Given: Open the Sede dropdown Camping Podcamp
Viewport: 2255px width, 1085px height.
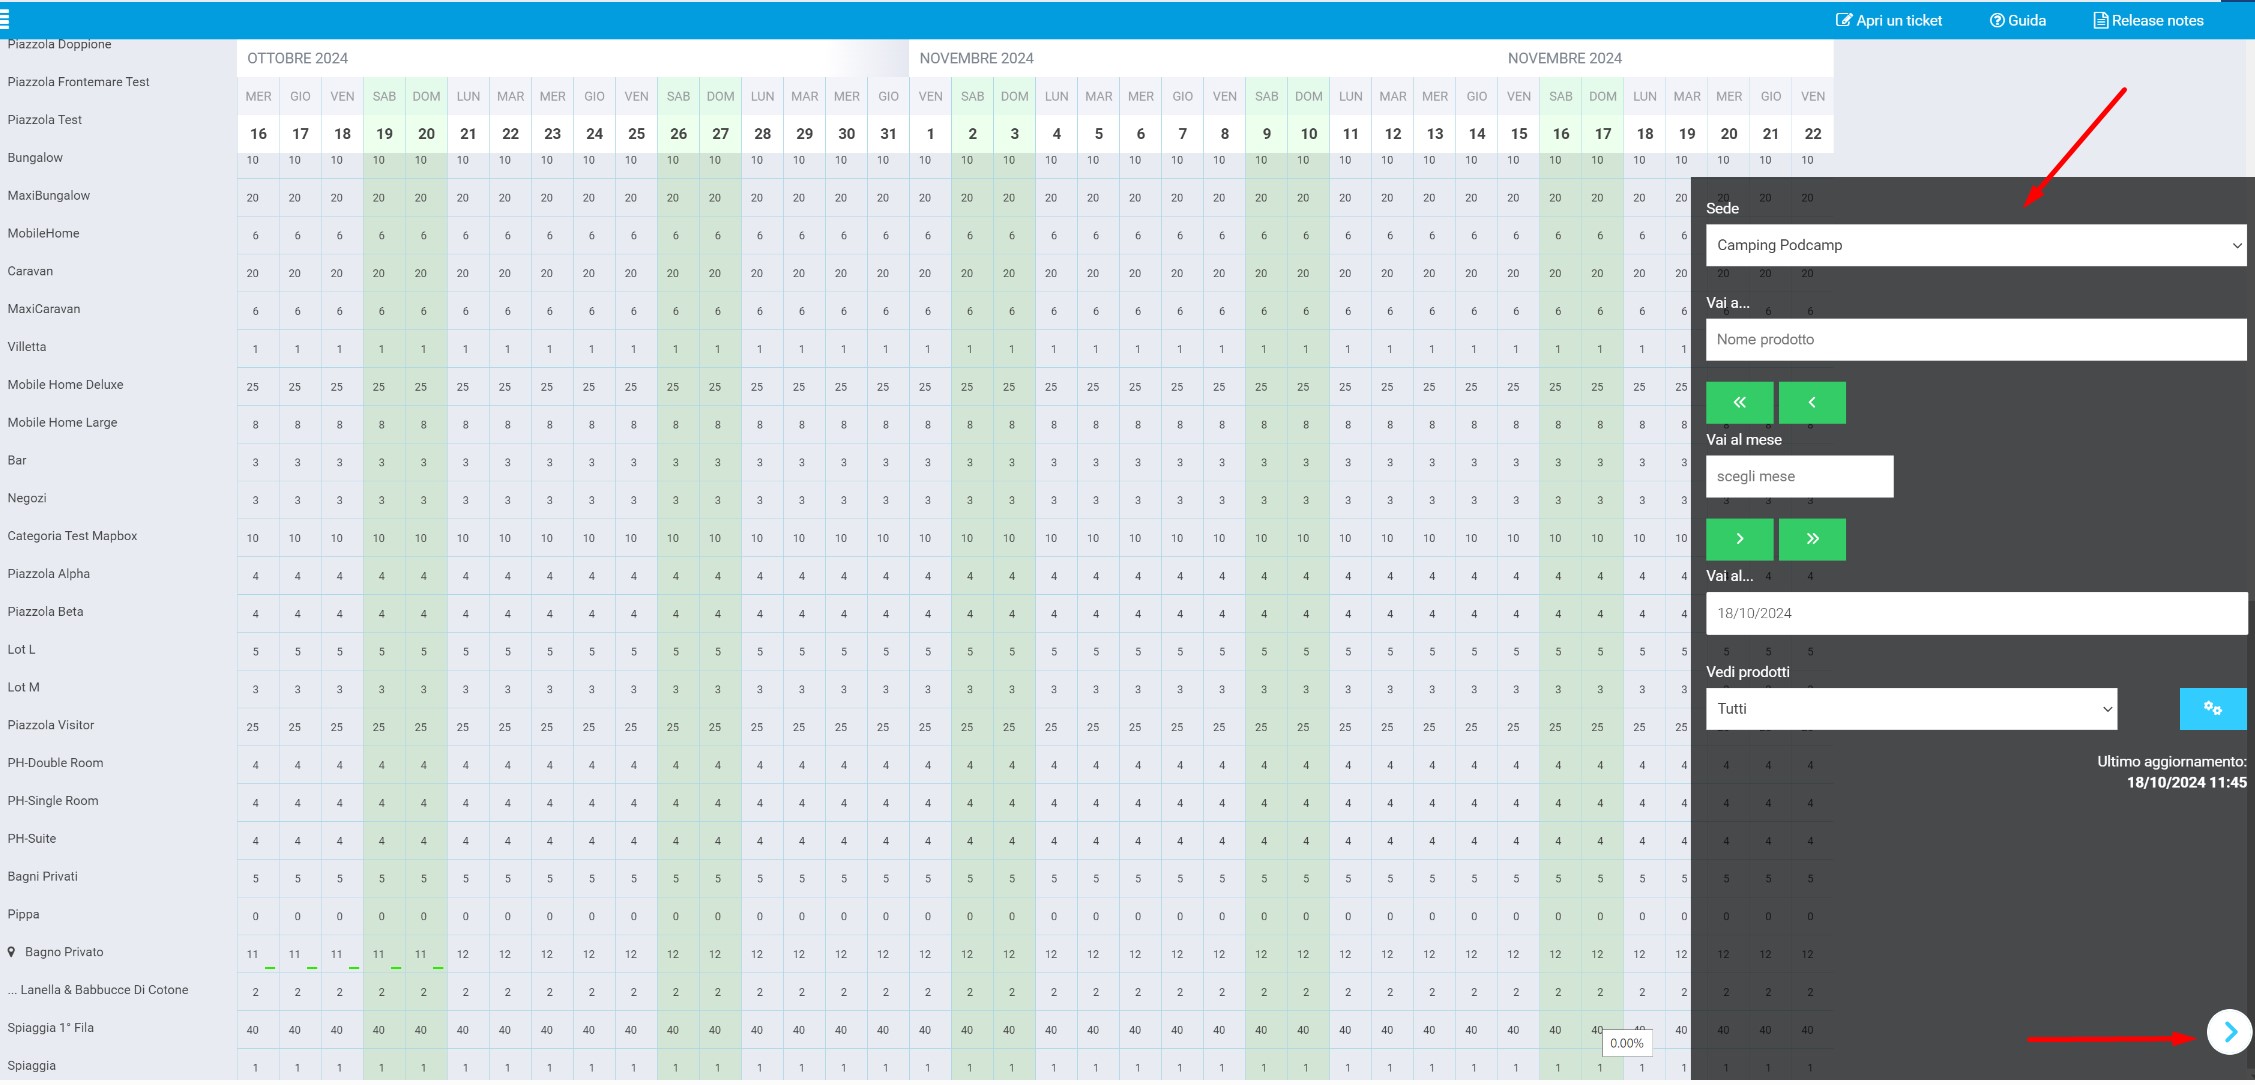Looking at the screenshot, I should click(1975, 245).
